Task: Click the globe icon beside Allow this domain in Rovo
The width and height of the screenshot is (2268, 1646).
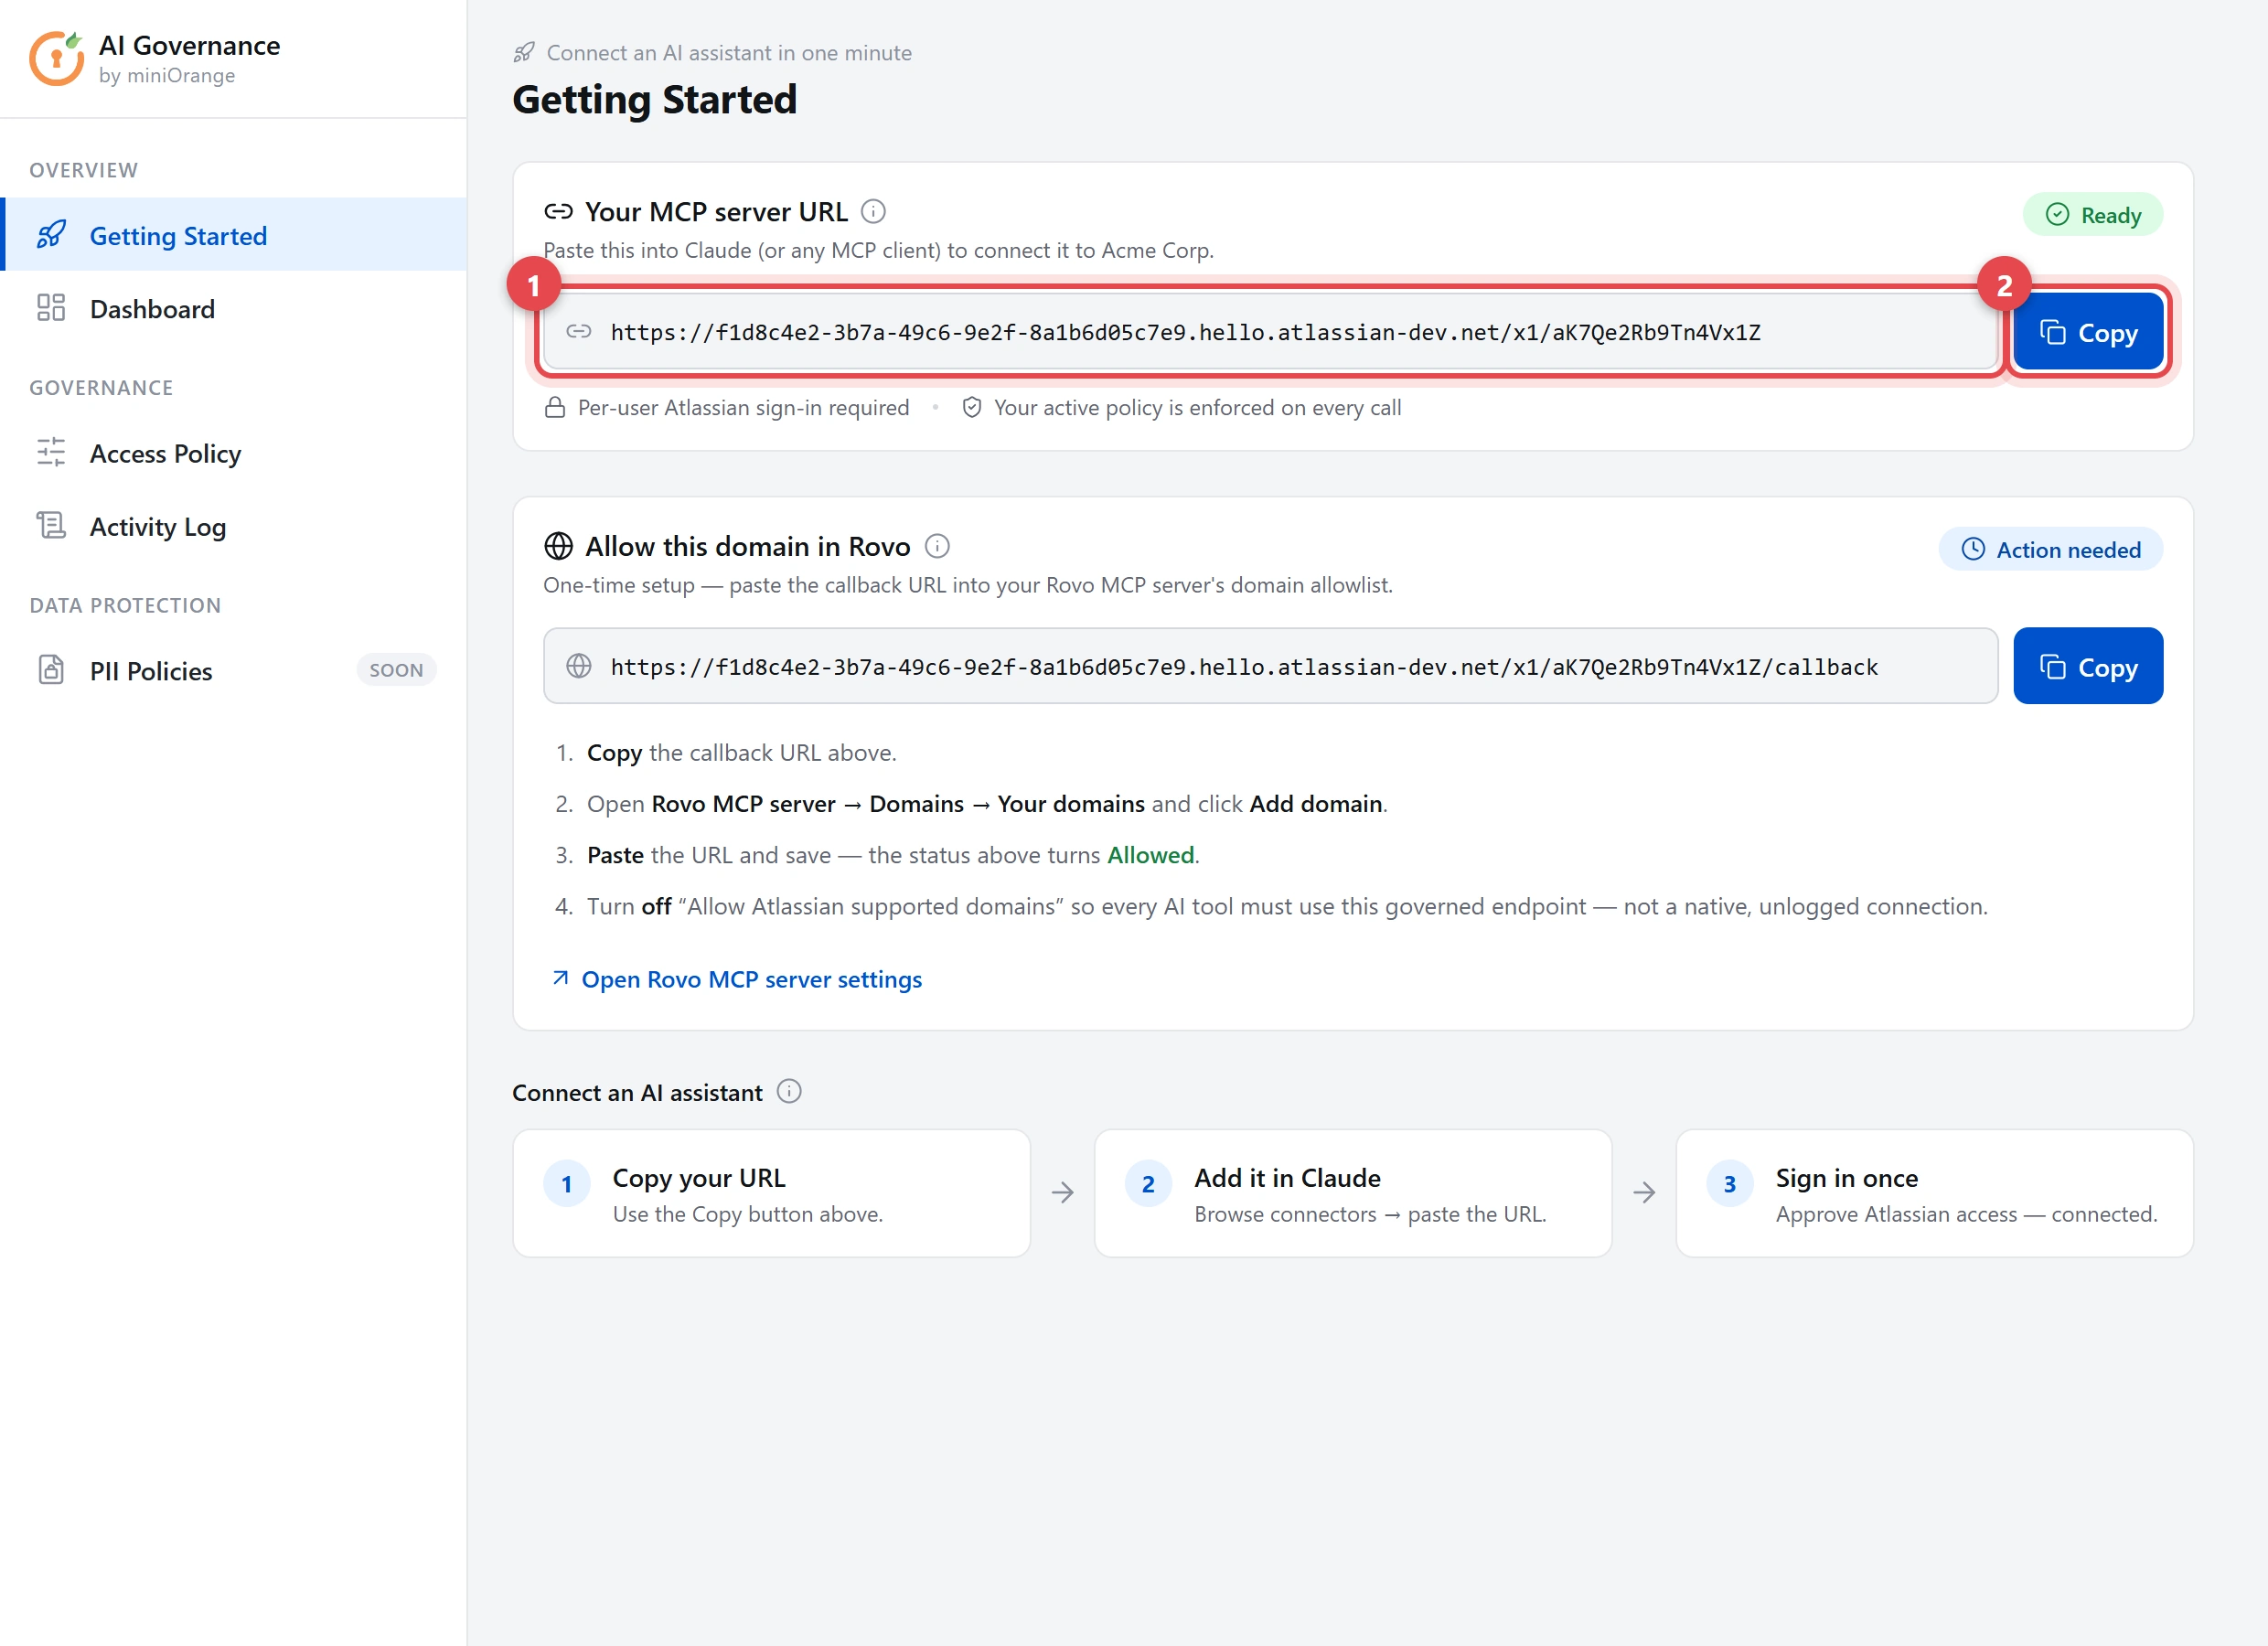Action: pos(558,546)
